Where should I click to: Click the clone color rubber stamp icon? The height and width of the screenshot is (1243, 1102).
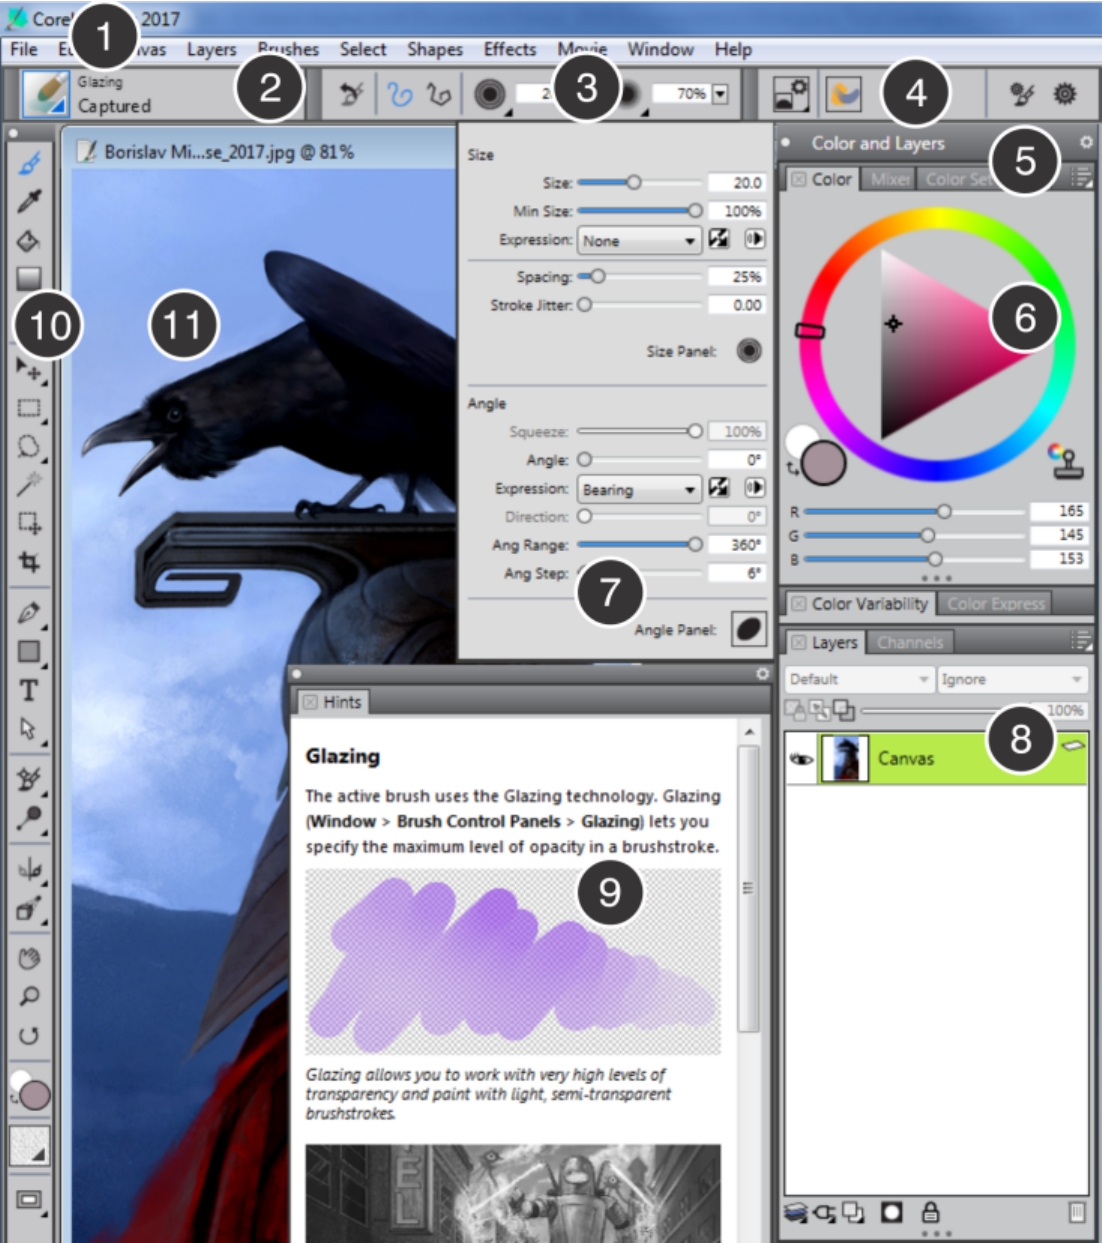[1064, 461]
